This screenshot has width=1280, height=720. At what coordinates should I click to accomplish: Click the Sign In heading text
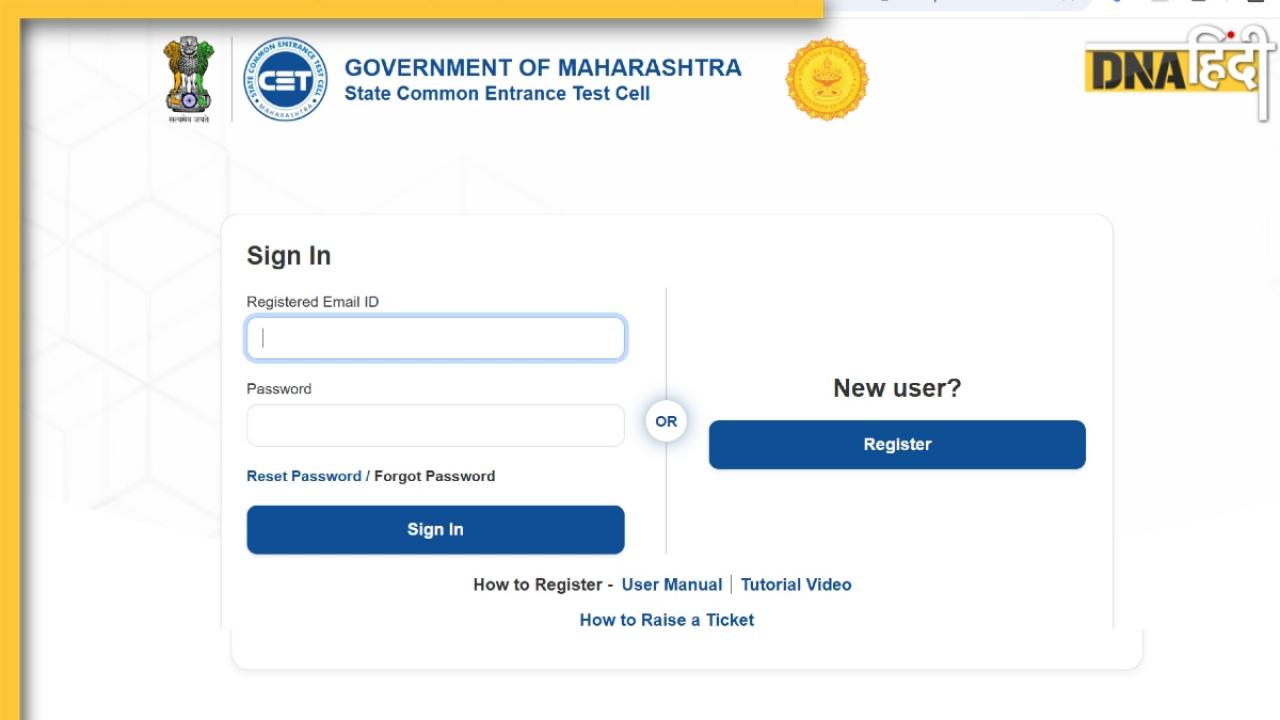click(289, 256)
